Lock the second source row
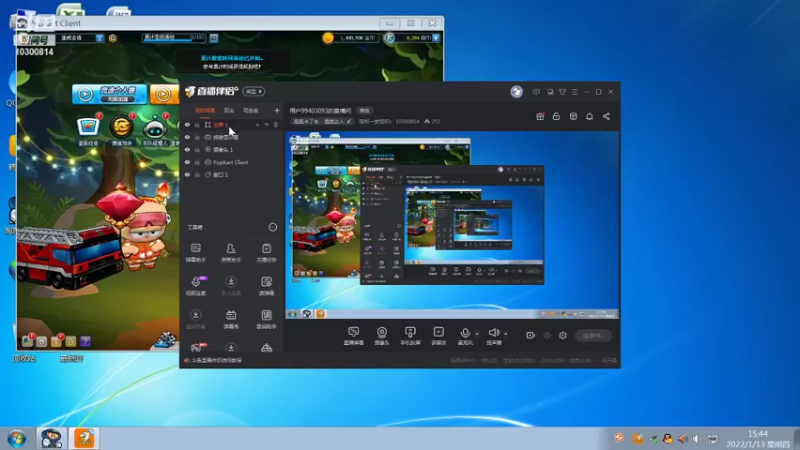This screenshot has width=800, height=450. [x=197, y=137]
